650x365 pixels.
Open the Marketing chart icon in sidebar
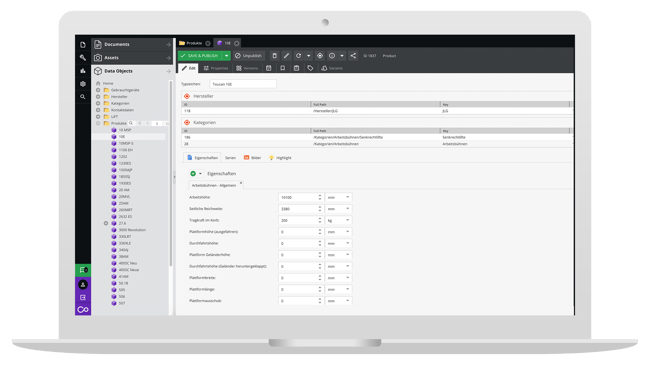coord(83,71)
